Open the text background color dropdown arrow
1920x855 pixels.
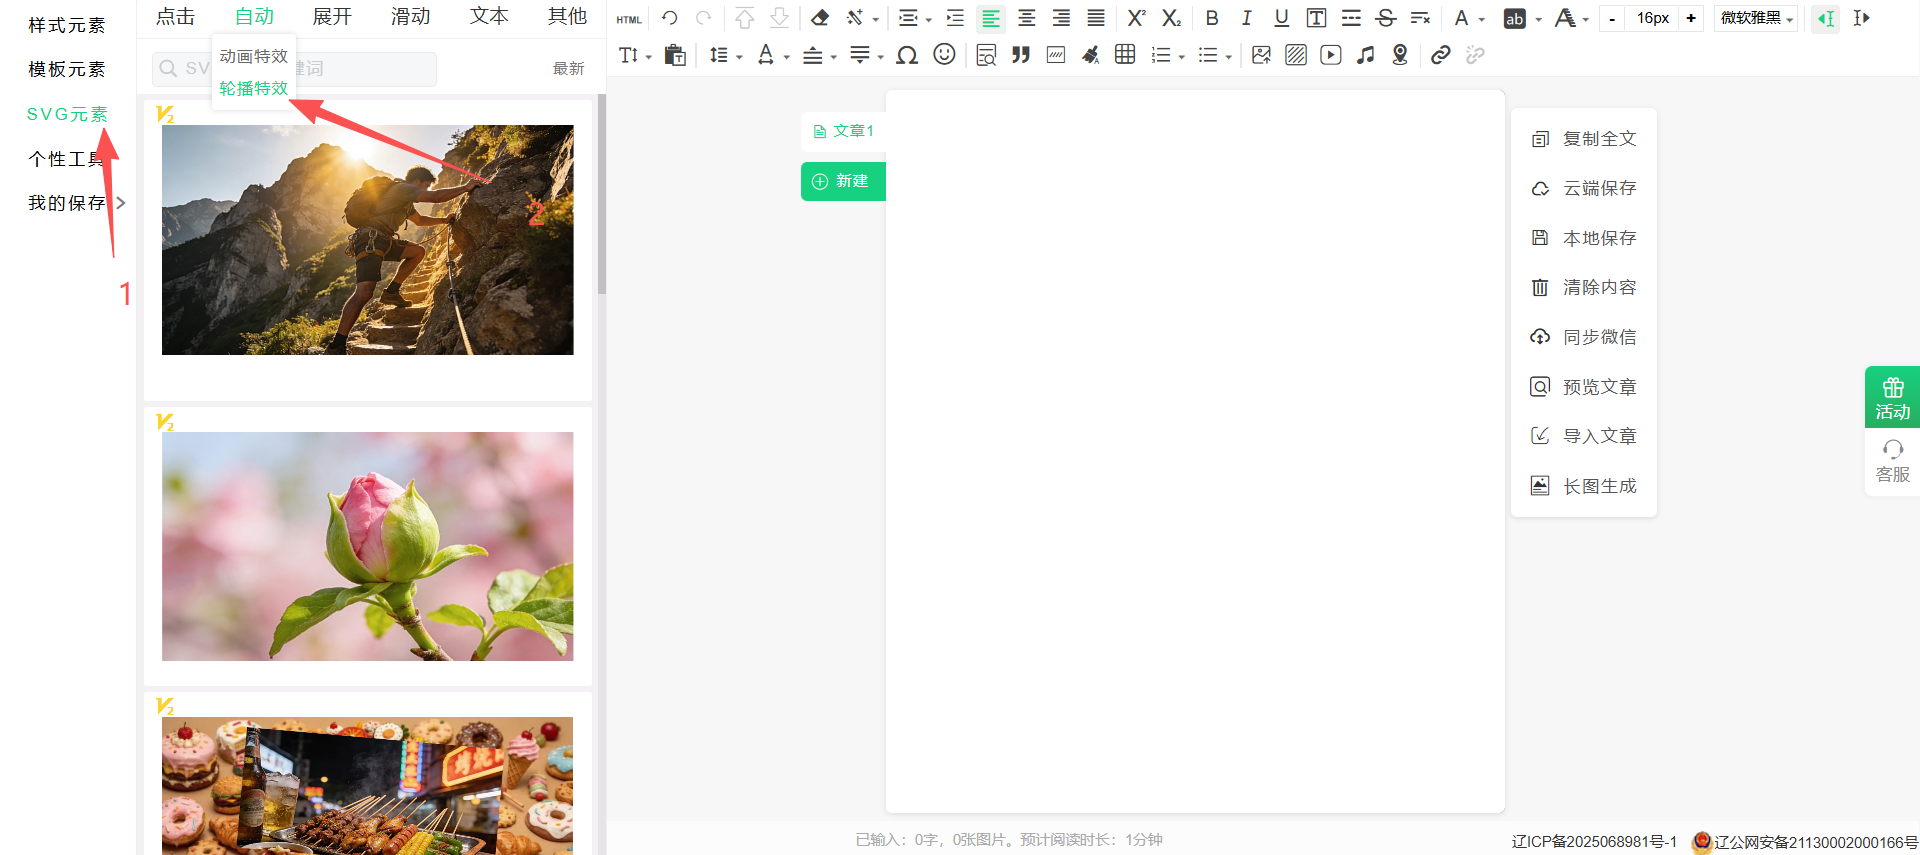coord(1538,19)
